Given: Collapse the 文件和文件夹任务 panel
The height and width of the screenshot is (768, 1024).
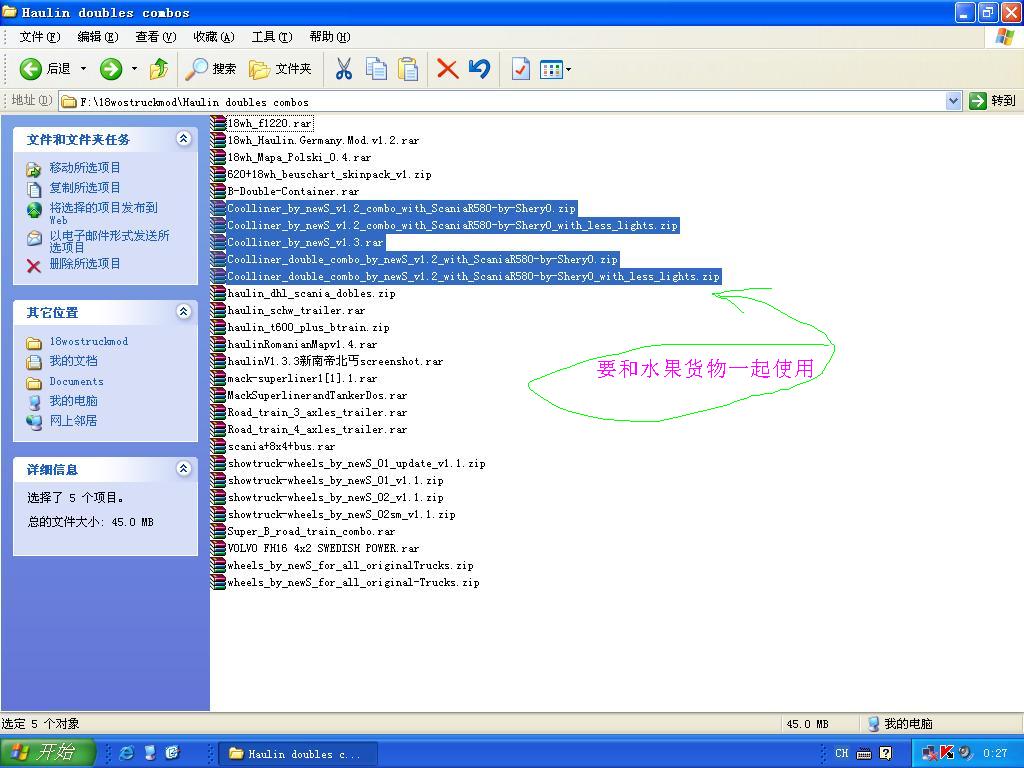Looking at the screenshot, I should click(183, 139).
